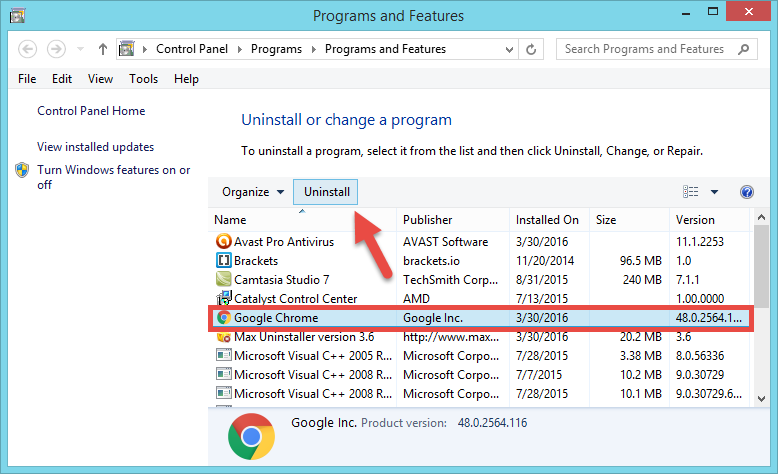Click the search magnifier icon
Image resolution: width=778 pixels, height=474 pixels.
[743, 49]
